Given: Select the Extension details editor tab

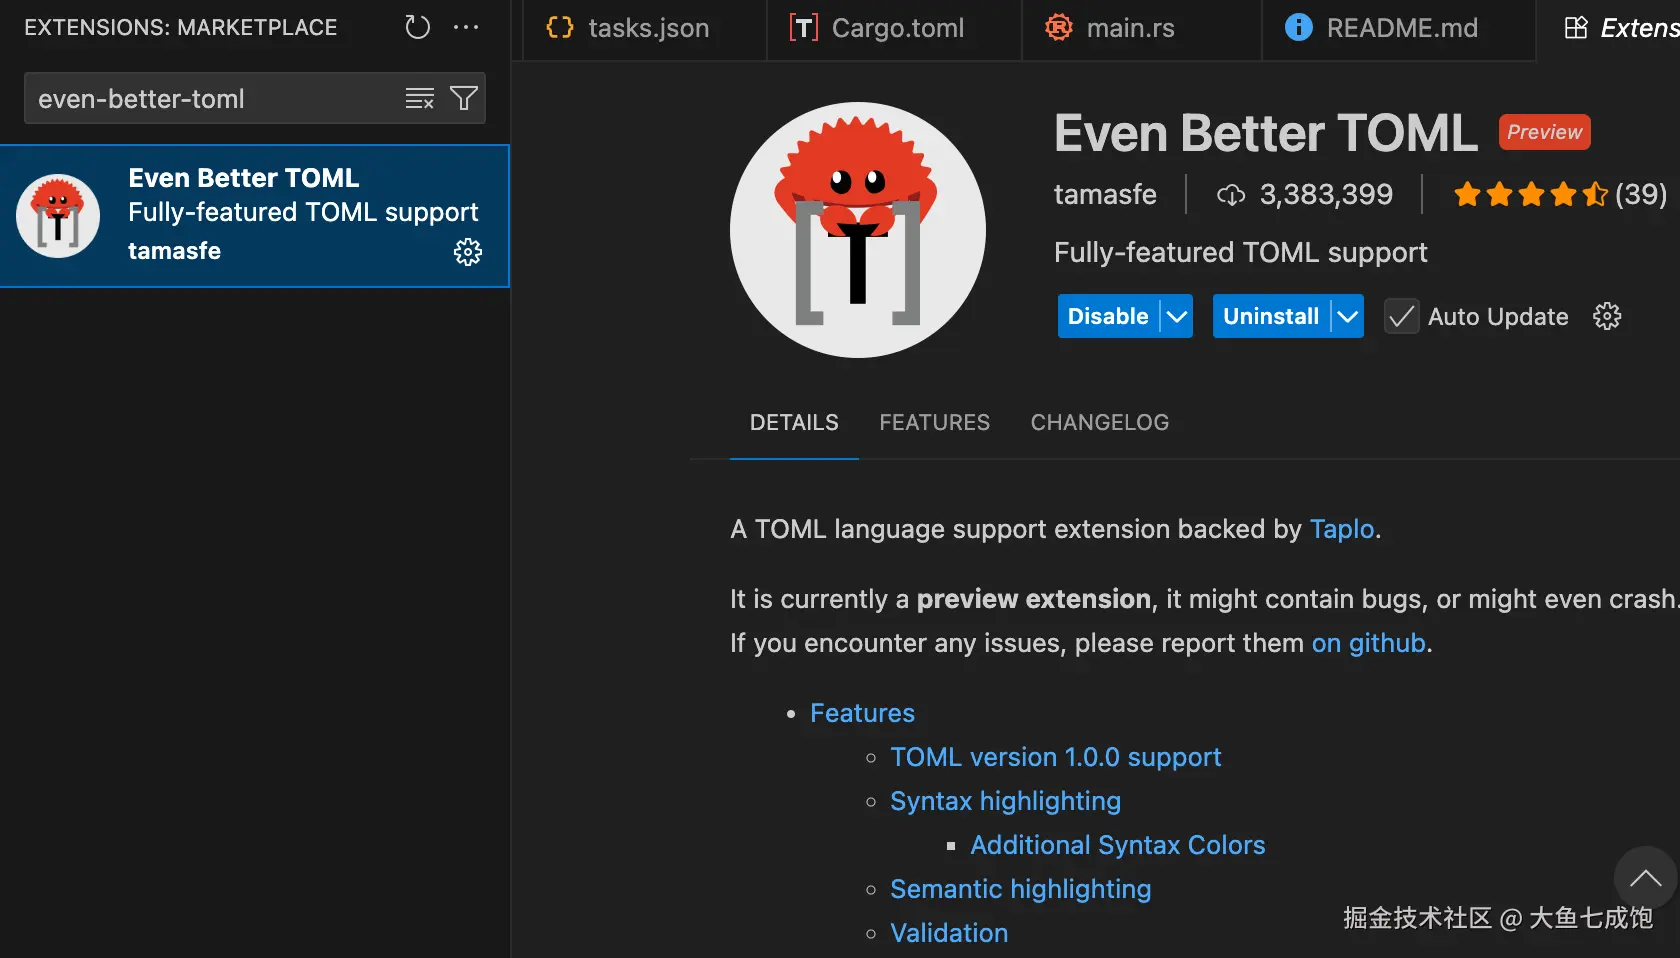Looking at the screenshot, I should 1608,28.
